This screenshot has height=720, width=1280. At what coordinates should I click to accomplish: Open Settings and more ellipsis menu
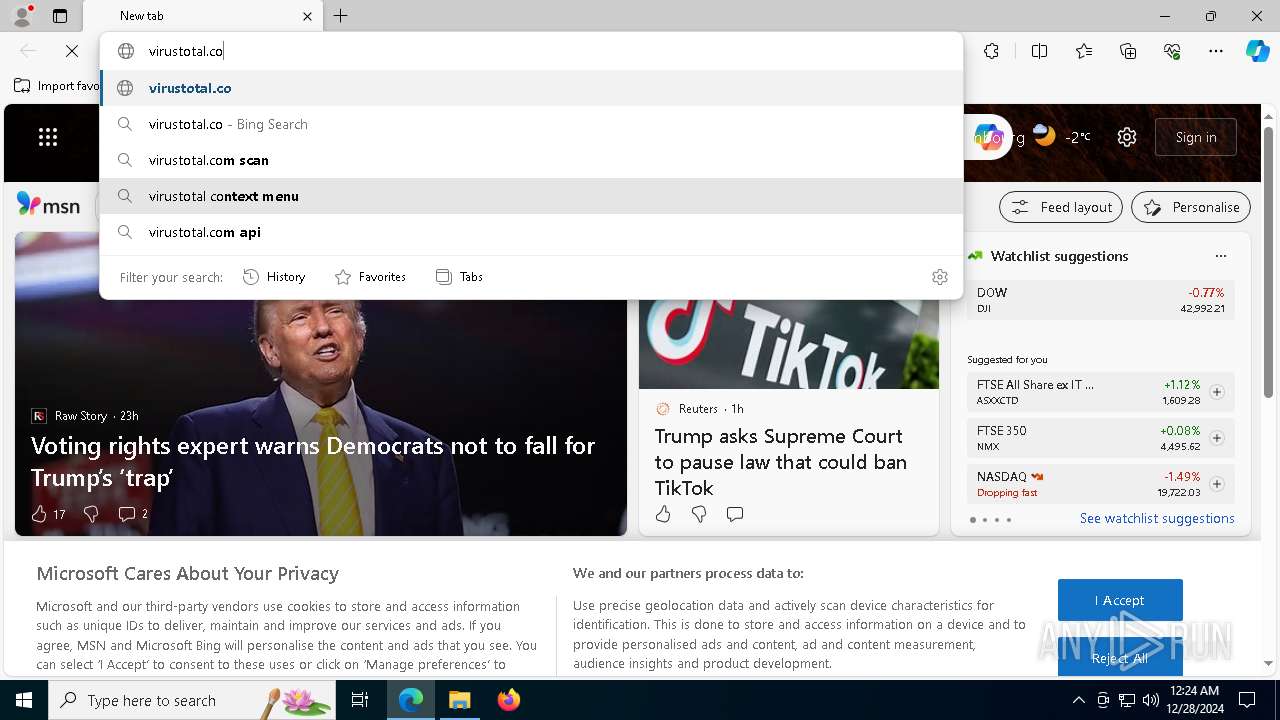point(1216,51)
